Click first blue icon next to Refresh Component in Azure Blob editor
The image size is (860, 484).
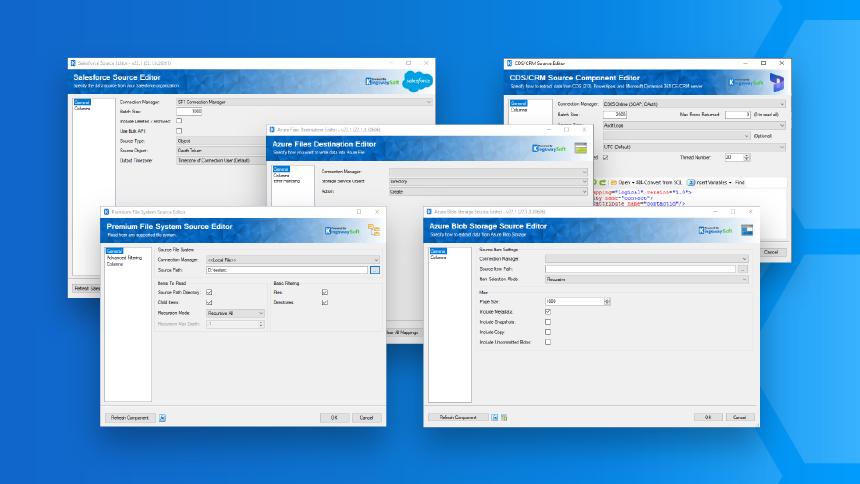point(495,418)
